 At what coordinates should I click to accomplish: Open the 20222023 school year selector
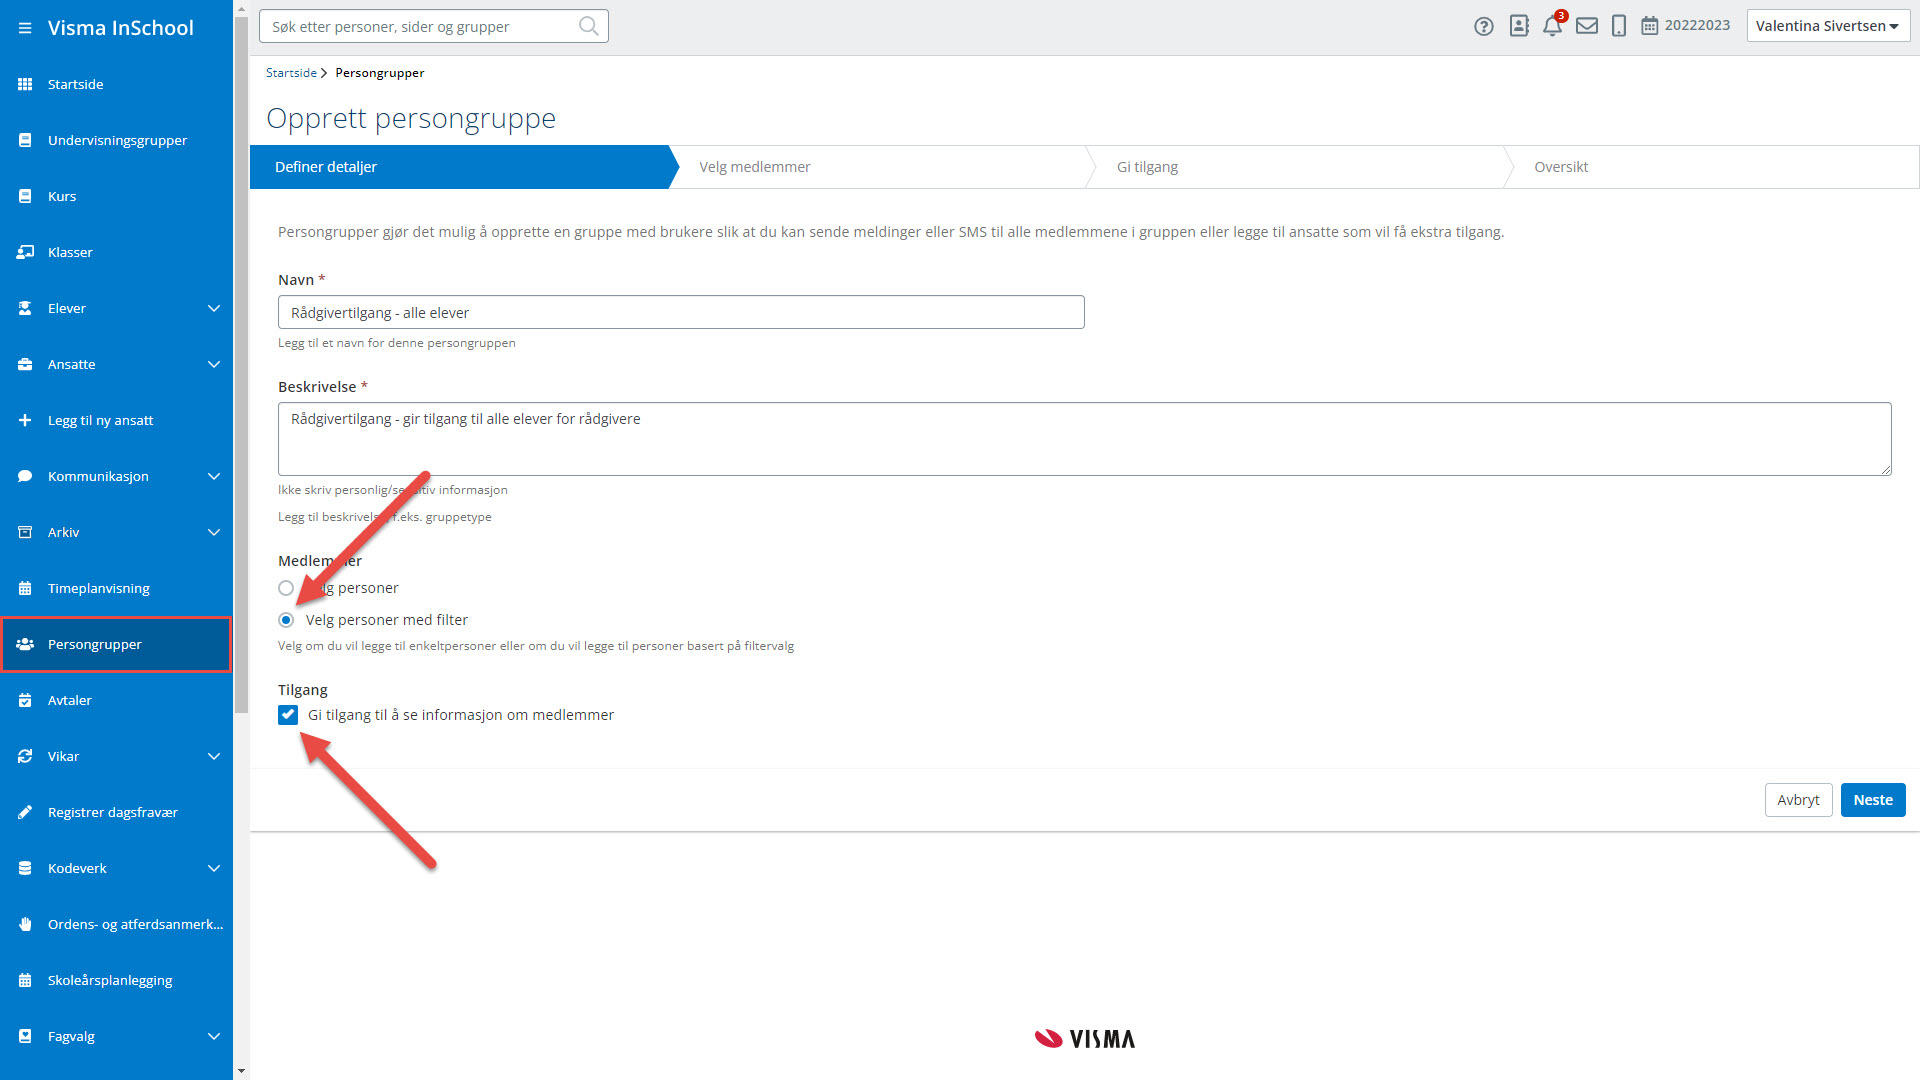[x=1686, y=26]
